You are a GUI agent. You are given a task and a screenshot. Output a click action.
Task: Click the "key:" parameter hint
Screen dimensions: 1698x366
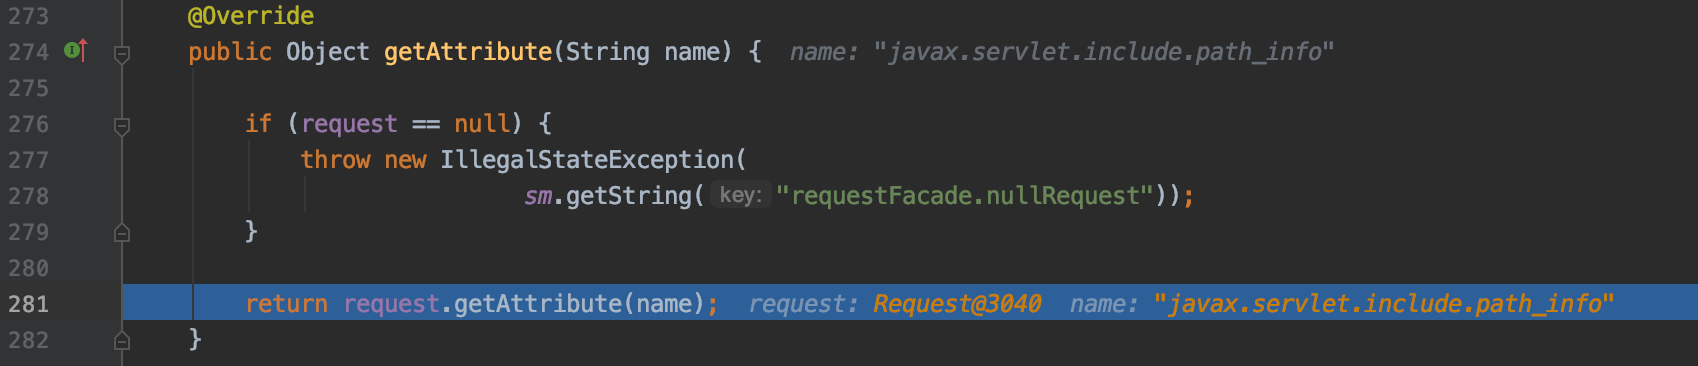[741, 195]
